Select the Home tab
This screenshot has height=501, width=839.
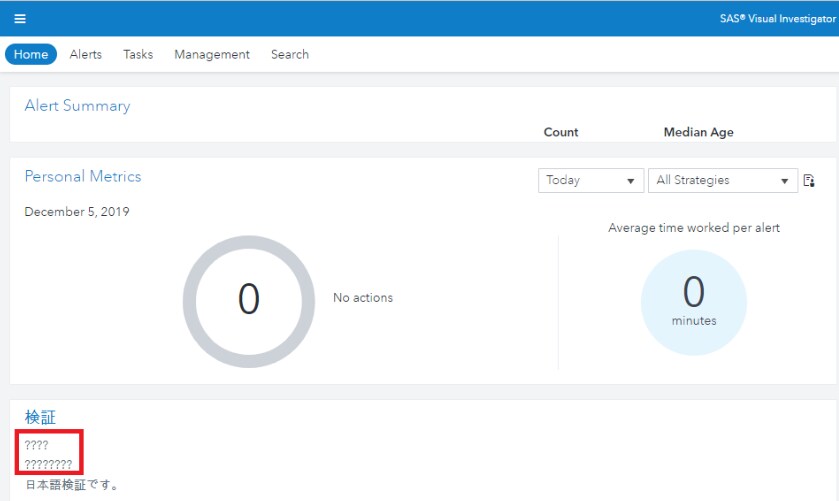pyautogui.click(x=31, y=54)
